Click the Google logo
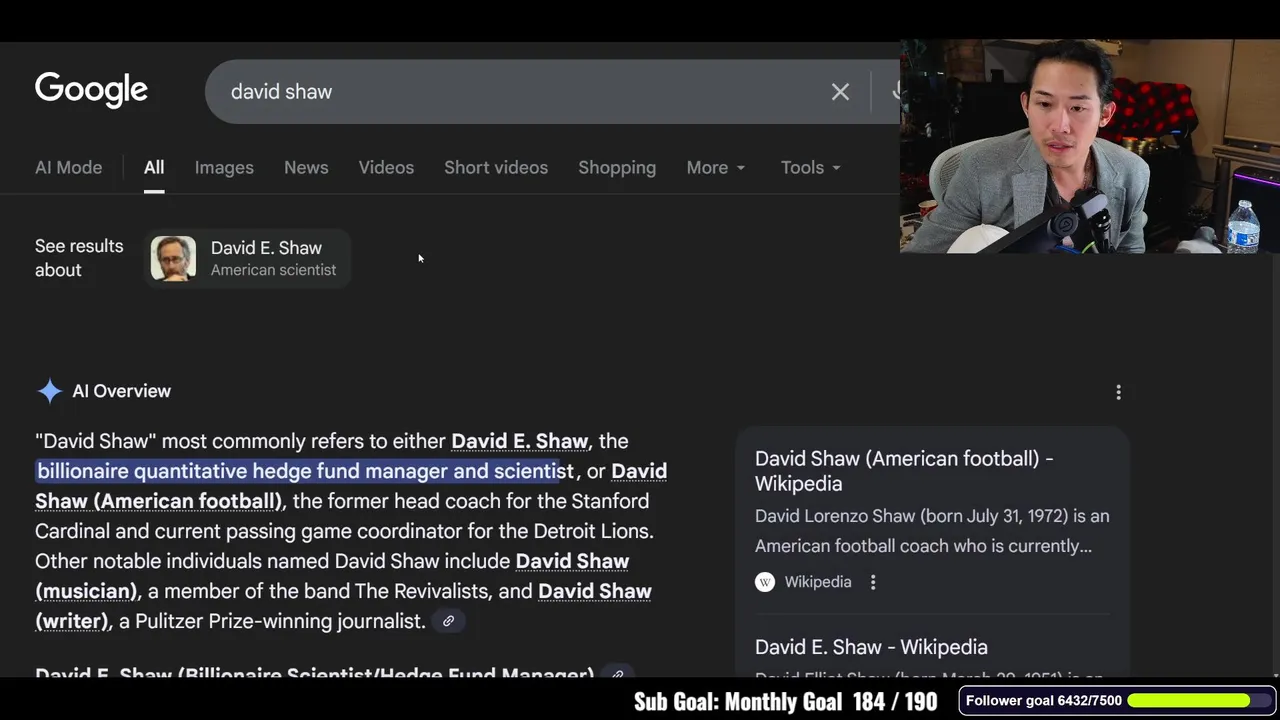 pyautogui.click(x=91, y=90)
